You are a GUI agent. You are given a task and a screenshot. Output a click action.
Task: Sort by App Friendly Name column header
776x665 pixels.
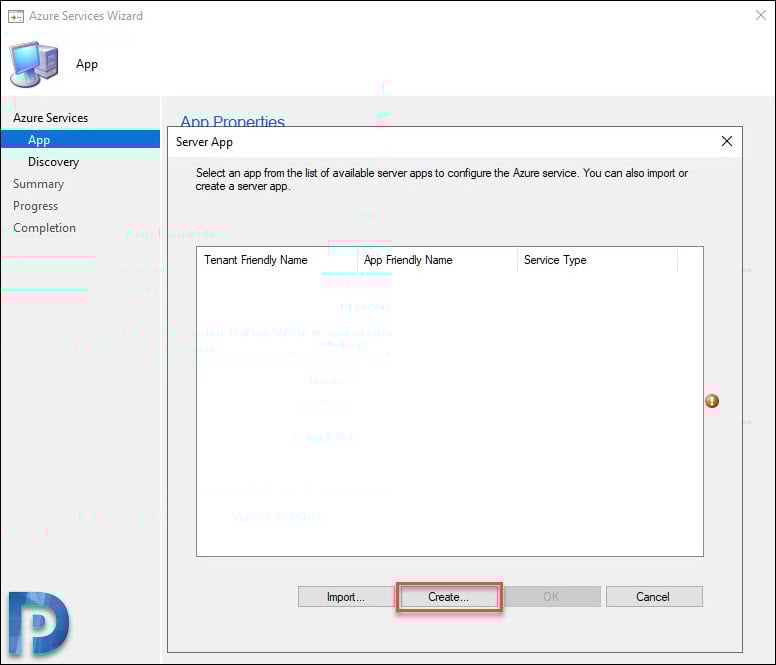pos(437,260)
